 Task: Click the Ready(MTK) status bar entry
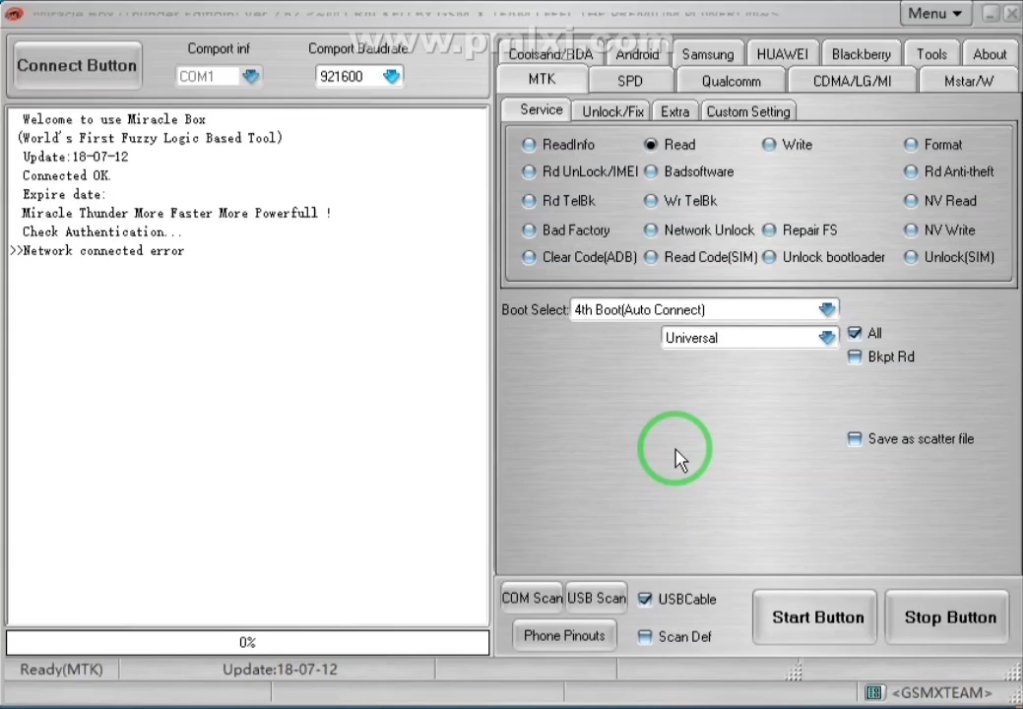click(61, 669)
